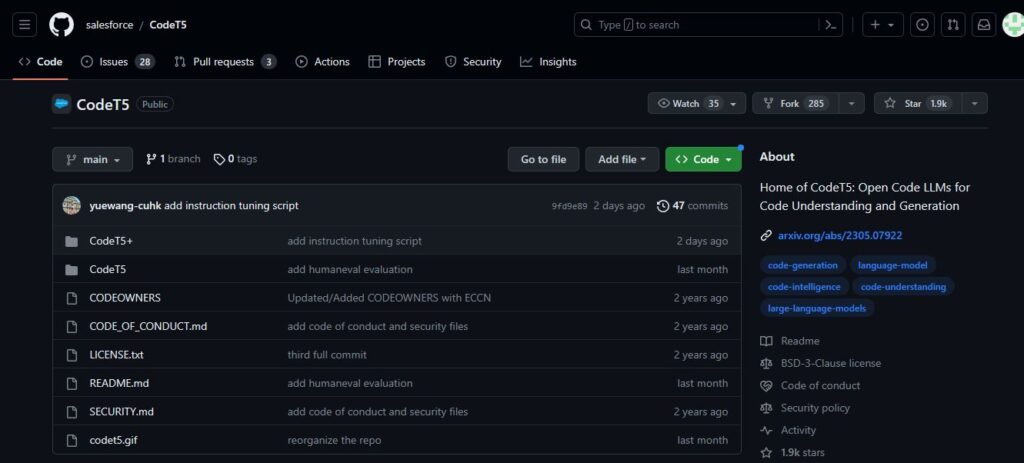Viewport: 1024px width, 463px height.
Task: Star the CodeT5 repository
Action: pyautogui.click(x=918, y=103)
